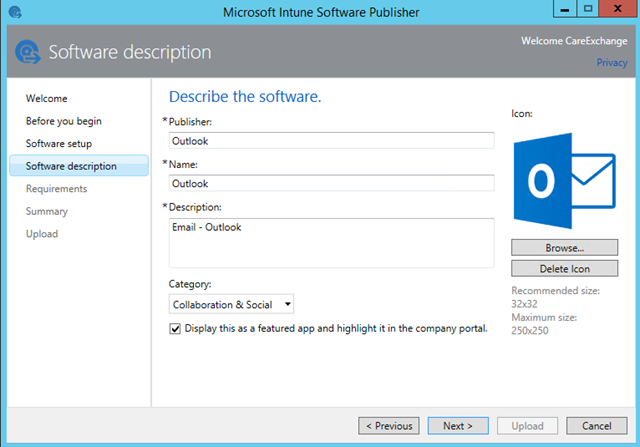The image size is (640, 447).
Task: Minimize the Software Publisher window
Action: point(565,9)
